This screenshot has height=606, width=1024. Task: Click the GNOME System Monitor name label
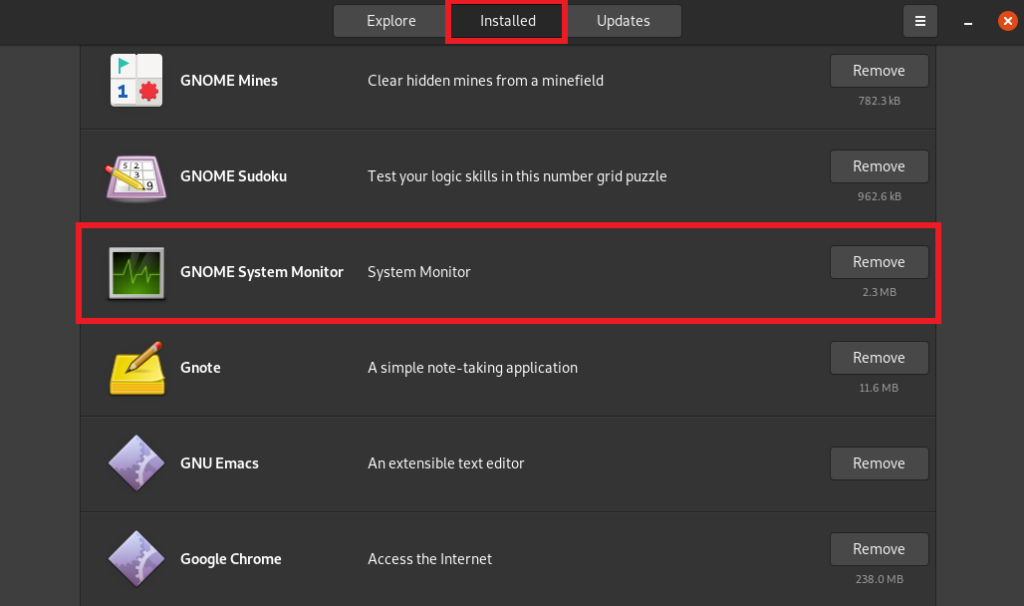pyautogui.click(x=261, y=272)
